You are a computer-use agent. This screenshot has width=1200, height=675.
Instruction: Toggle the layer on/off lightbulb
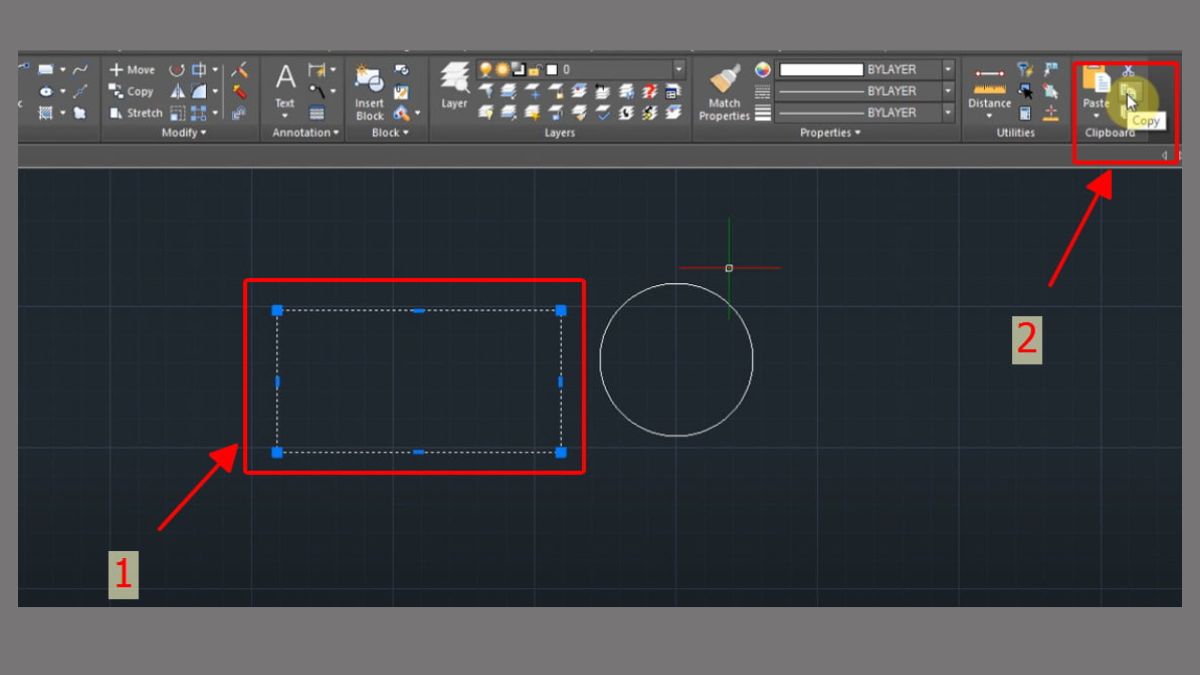[x=486, y=70]
